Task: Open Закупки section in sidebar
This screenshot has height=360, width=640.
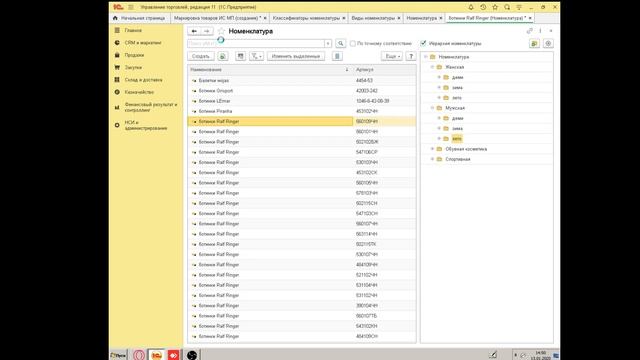Action: click(133, 67)
